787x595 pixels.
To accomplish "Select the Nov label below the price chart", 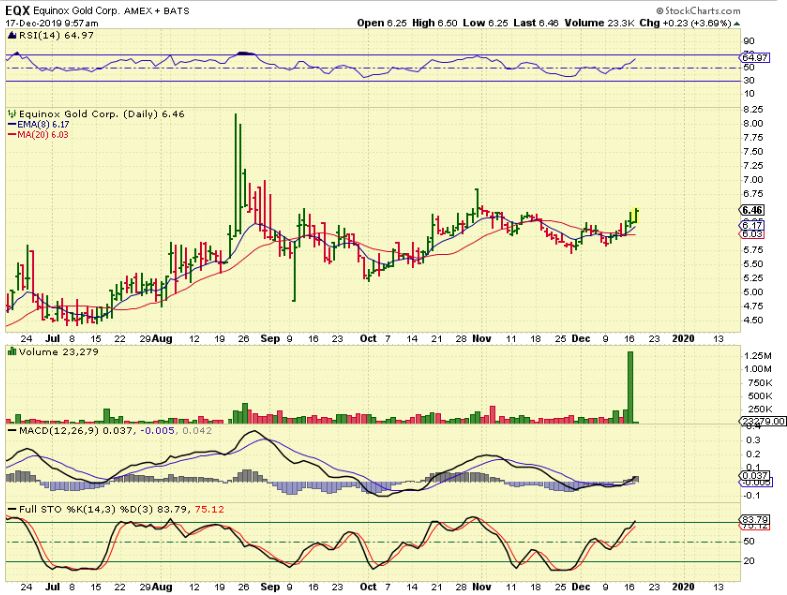I will click(x=484, y=338).
